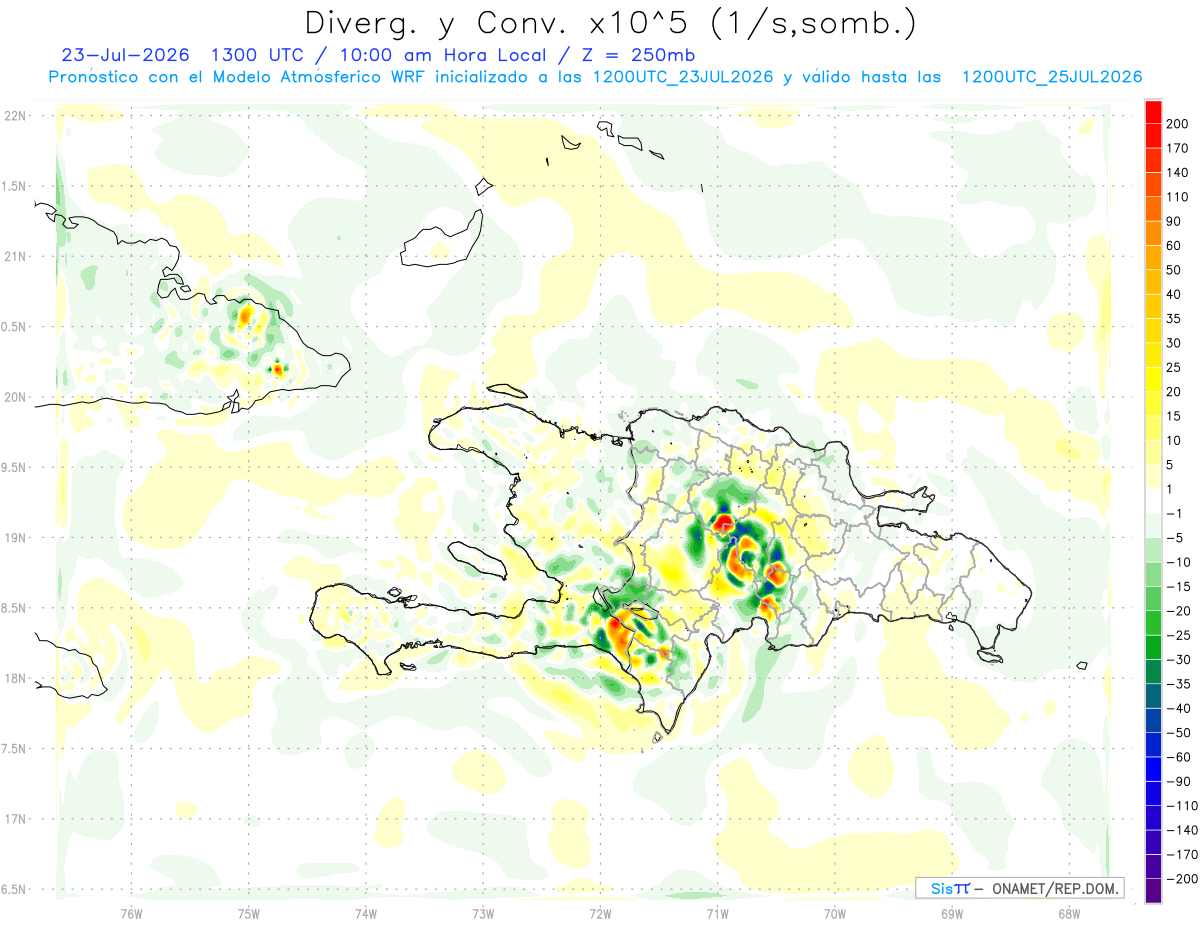Click the latitude label "18N"
Image resolution: width=1200 pixels, height=927 pixels.
13,678
